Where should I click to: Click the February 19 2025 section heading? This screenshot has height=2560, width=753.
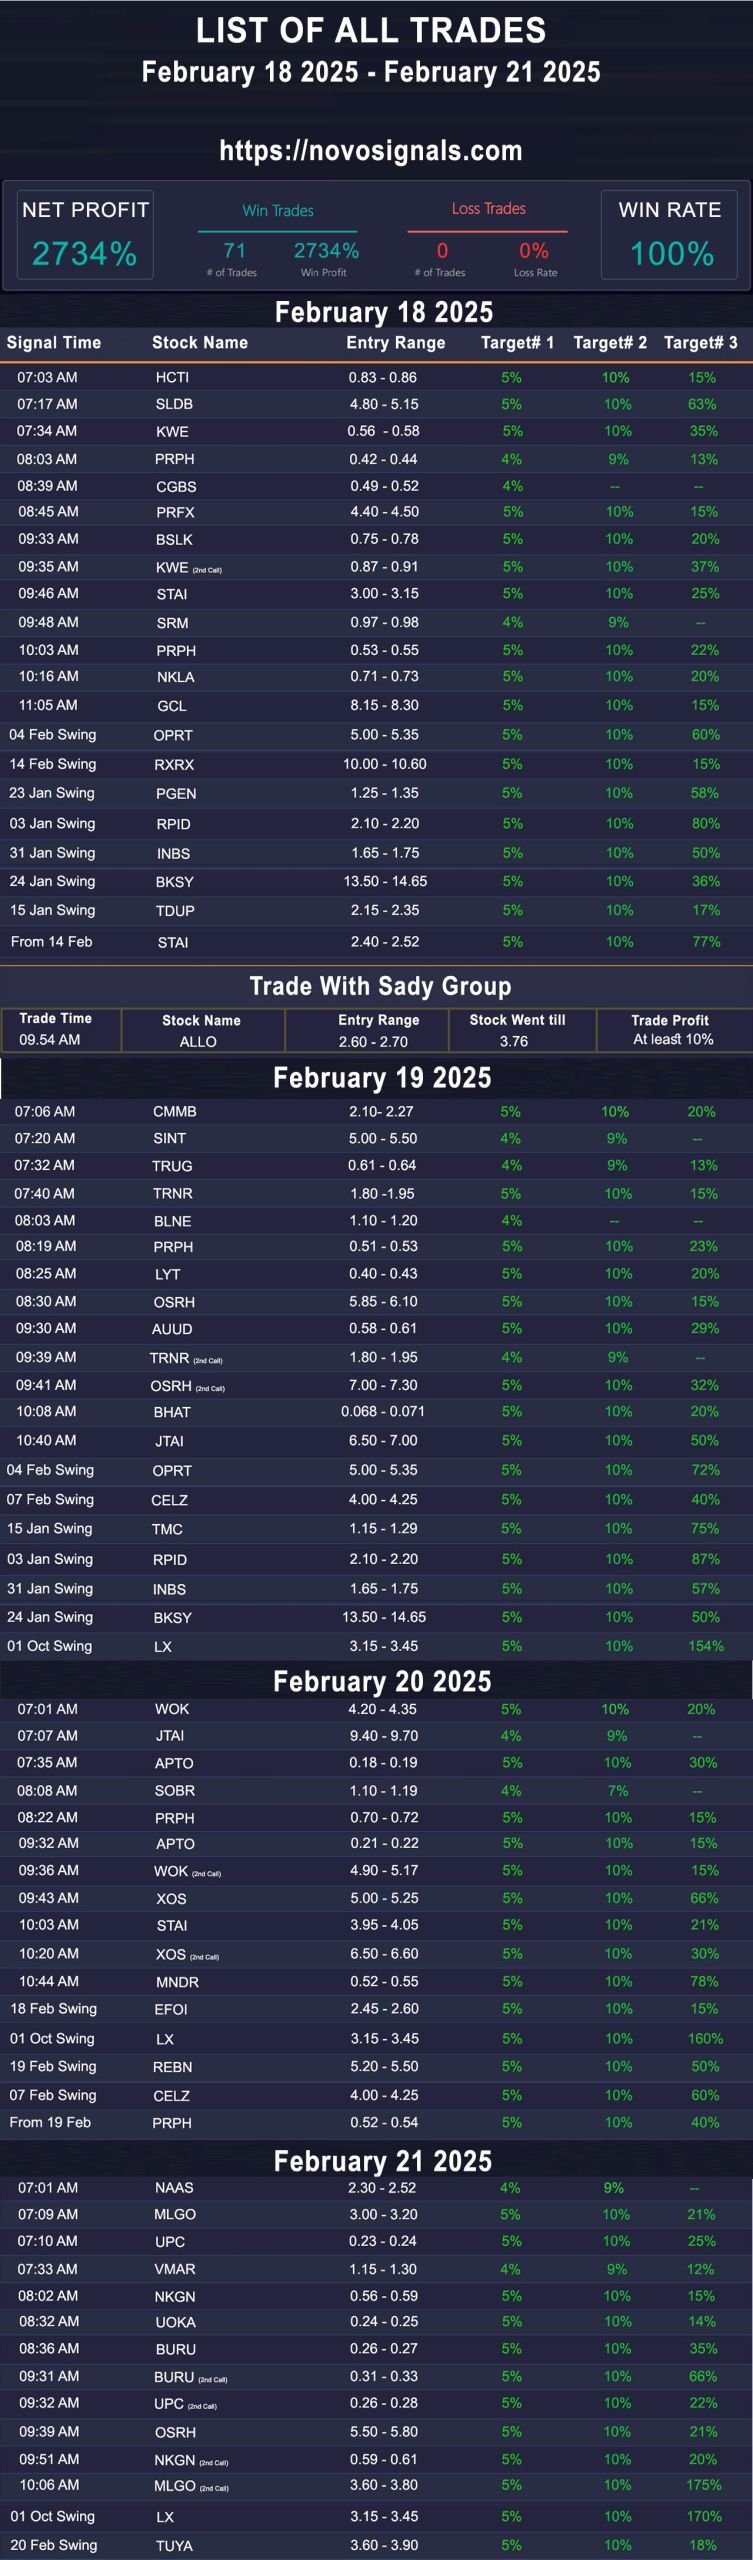tap(382, 1078)
